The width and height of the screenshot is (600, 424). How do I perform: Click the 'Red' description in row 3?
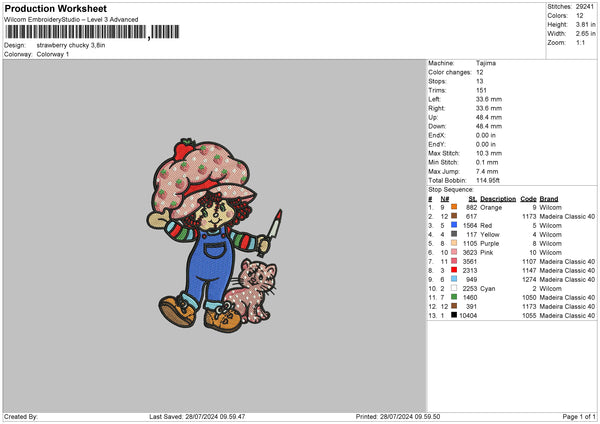click(486, 225)
